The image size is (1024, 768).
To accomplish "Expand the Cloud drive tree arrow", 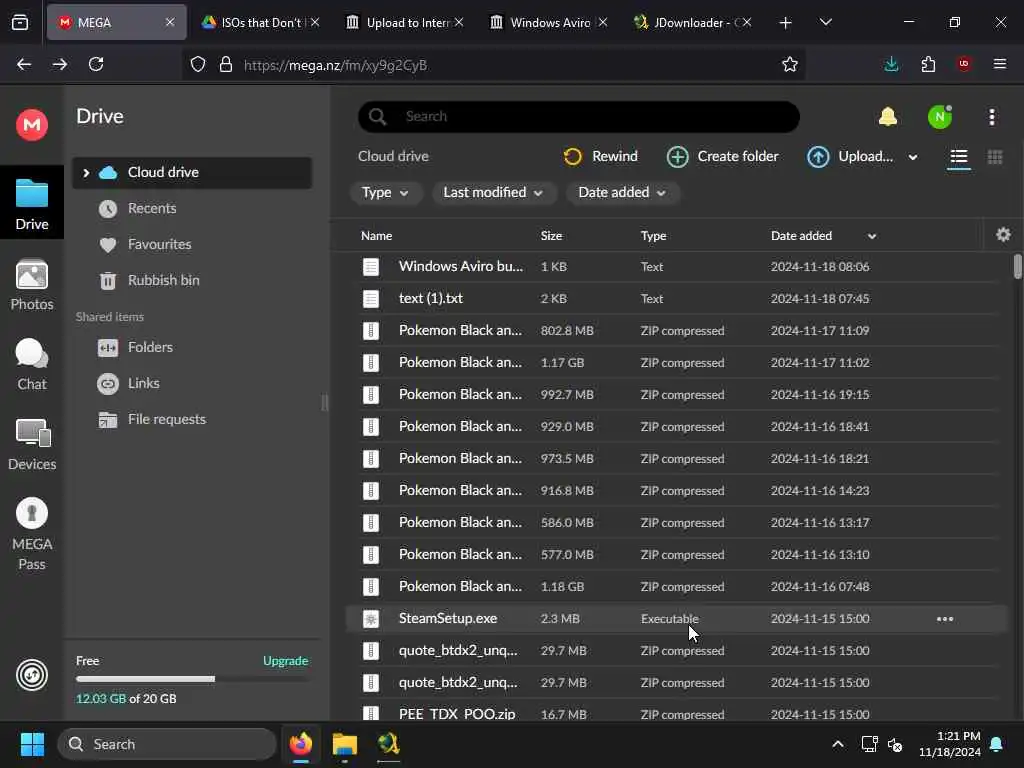I will pyautogui.click(x=86, y=172).
